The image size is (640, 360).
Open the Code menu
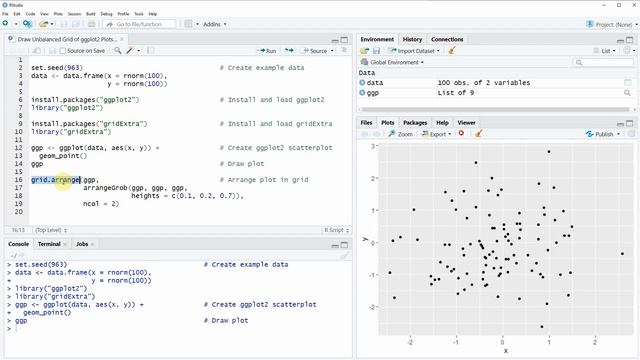(30, 14)
